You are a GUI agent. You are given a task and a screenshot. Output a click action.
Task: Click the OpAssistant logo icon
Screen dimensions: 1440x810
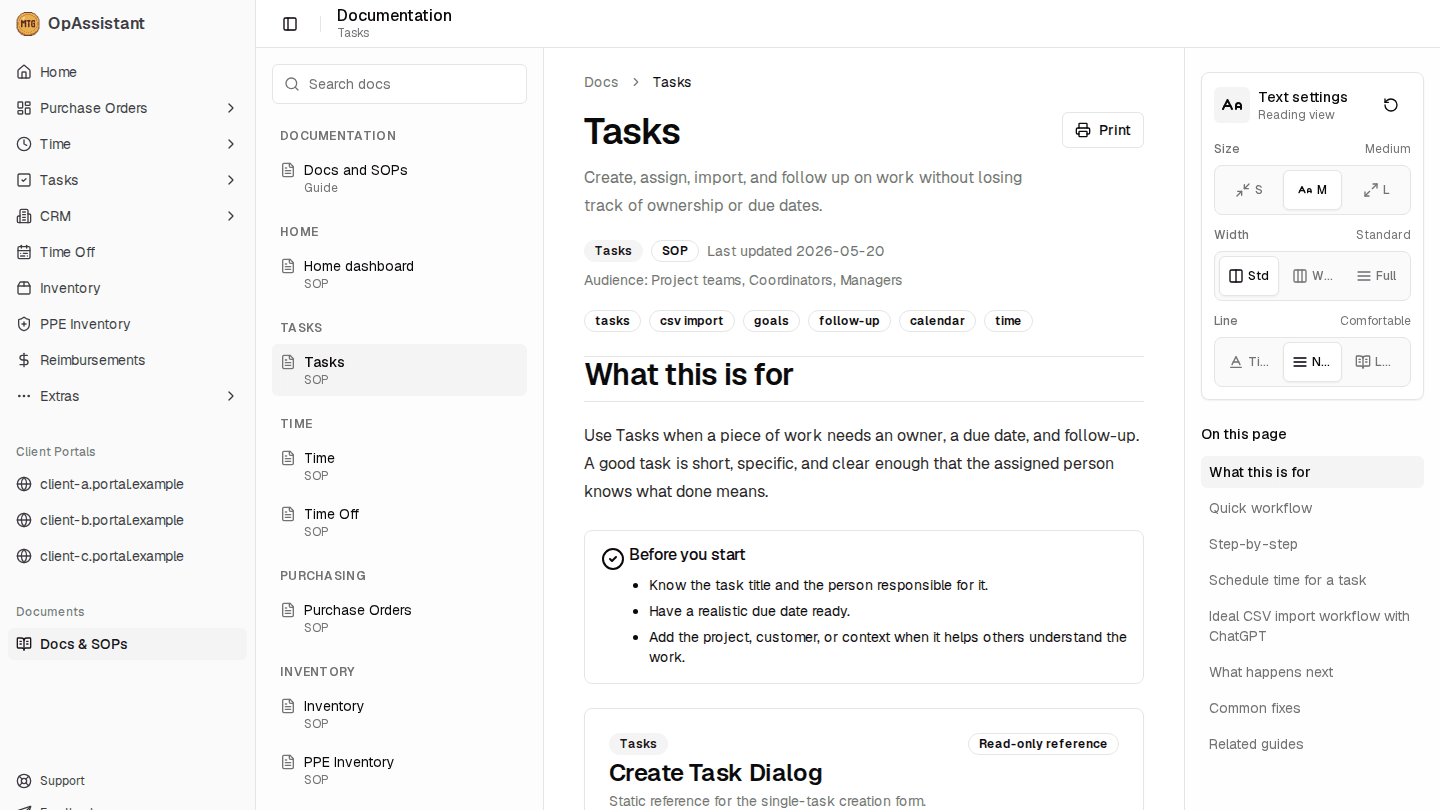(x=28, y=24)
